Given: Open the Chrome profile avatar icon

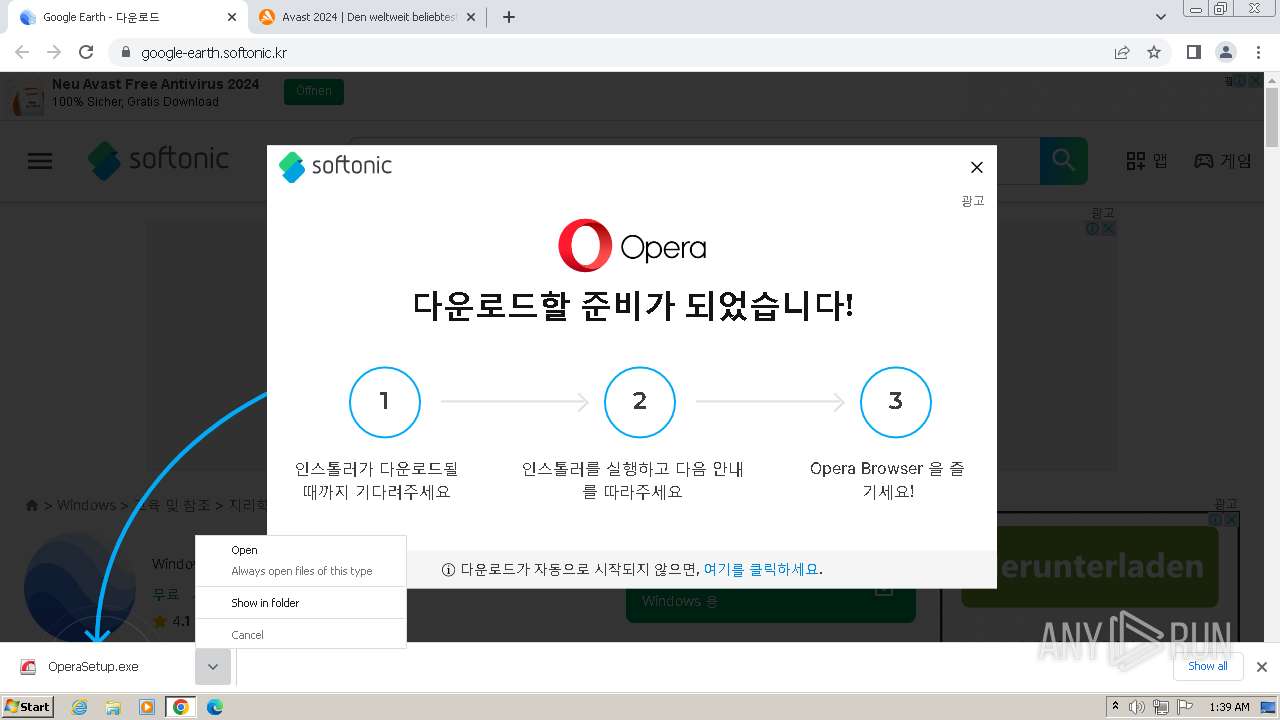Looking at the screenshot, I should click(x=1225, y=52).
